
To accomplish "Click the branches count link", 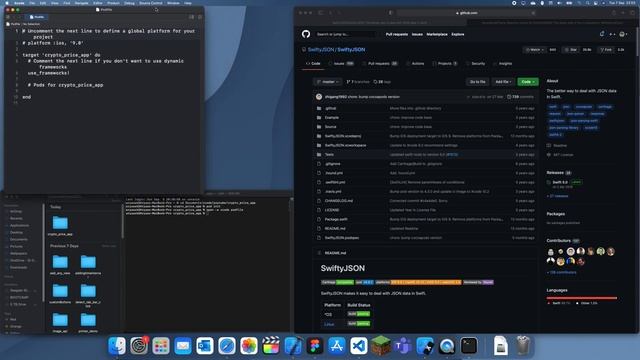I will coord(358,82).
